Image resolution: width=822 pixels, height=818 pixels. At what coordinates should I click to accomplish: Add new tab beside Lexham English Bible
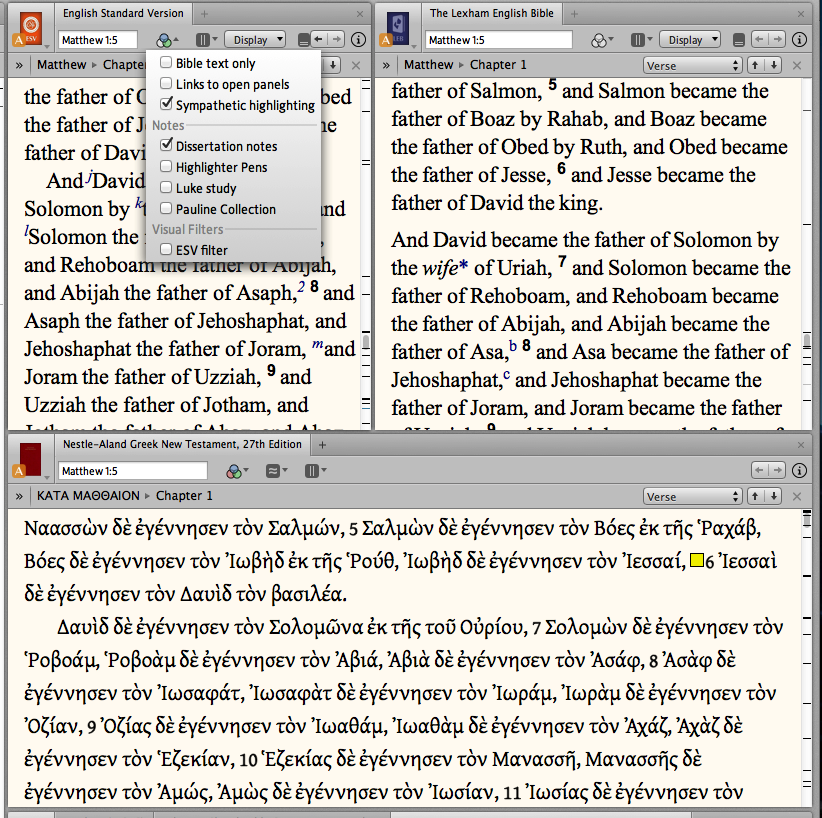574,14
